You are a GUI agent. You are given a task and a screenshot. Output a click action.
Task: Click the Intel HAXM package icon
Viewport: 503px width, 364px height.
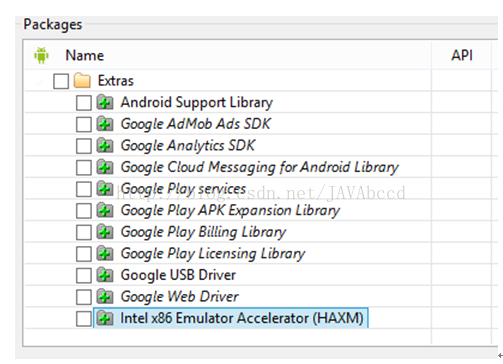point(105,318)
